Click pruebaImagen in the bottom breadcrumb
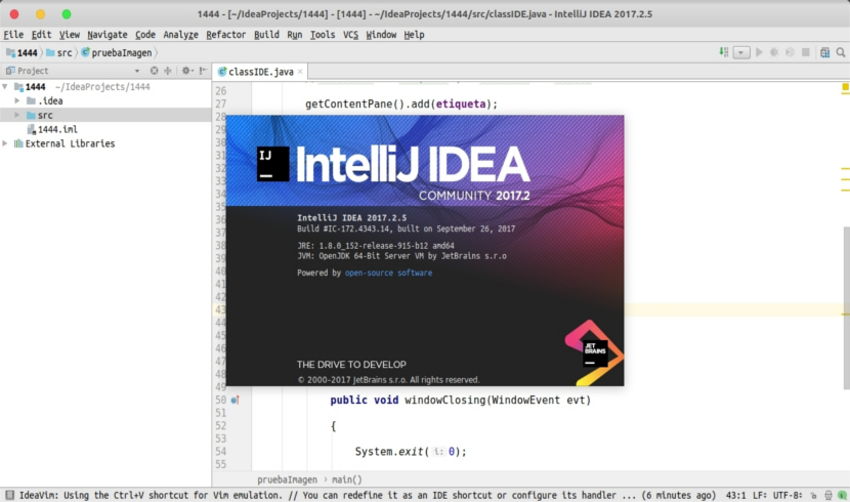This screenshot has width=850, height=502. coord(287,480)
